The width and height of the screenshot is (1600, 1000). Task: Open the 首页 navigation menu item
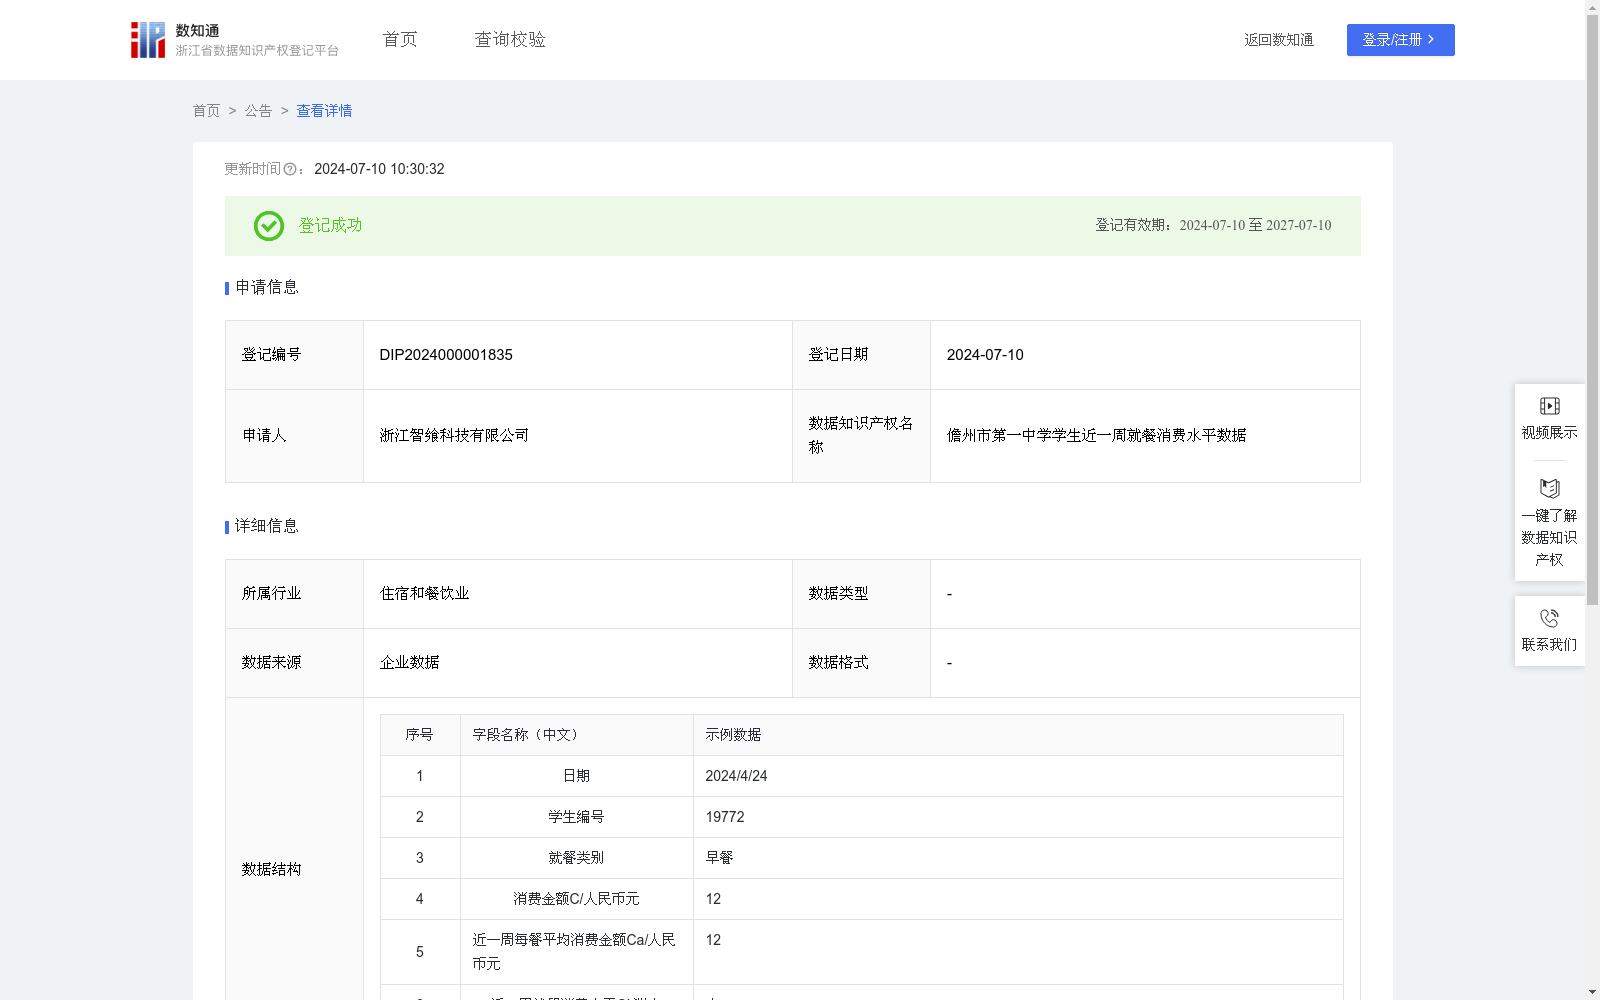(400, 40)
